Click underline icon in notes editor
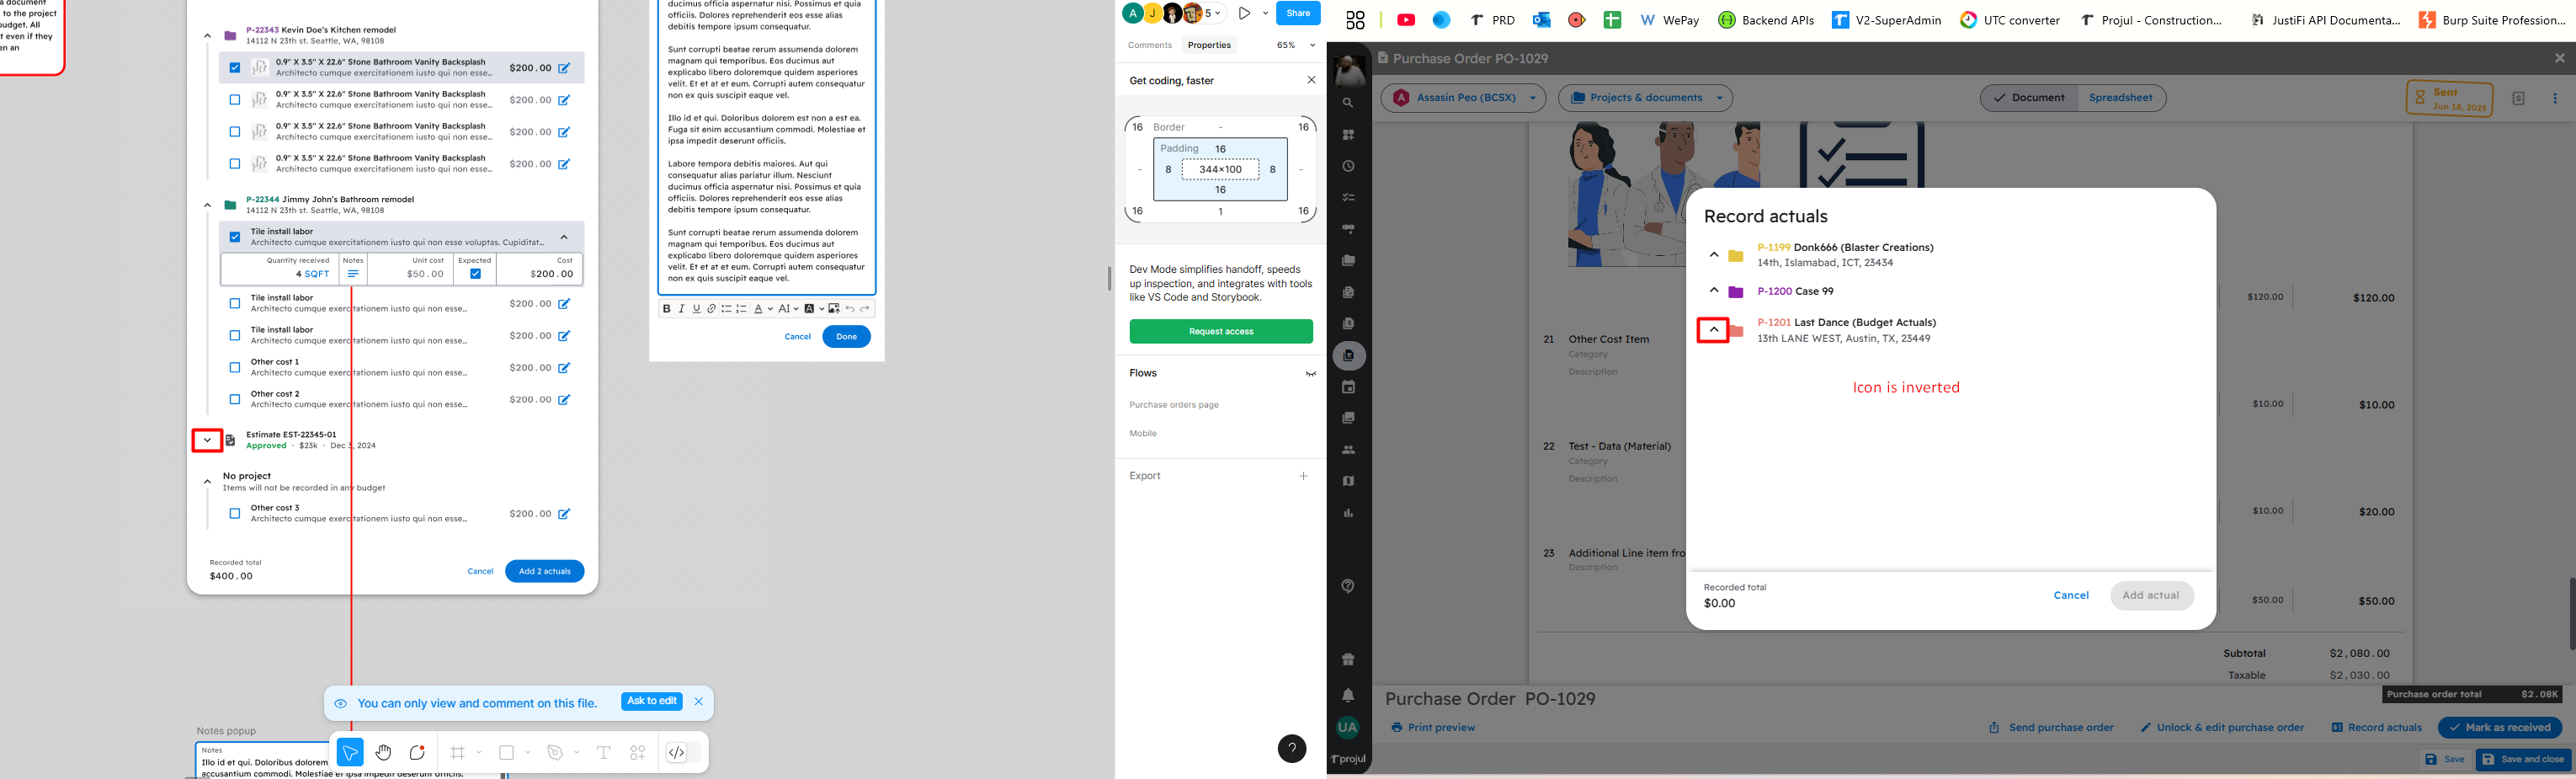The image size is (2576, 779). 697,309
